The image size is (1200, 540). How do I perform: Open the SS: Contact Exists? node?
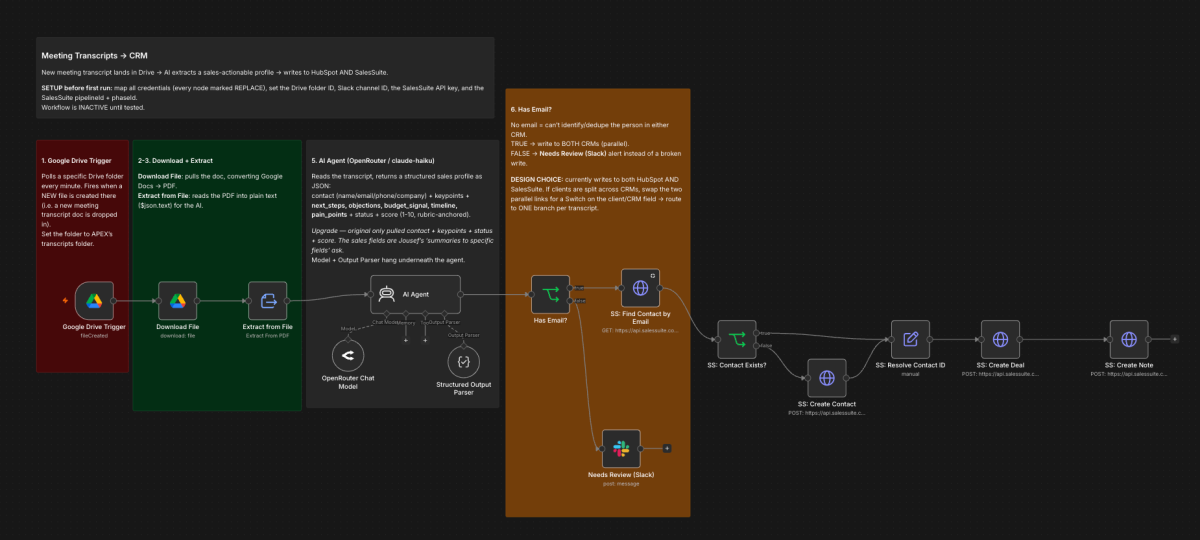pyautogui.click(x=738, y=339)
